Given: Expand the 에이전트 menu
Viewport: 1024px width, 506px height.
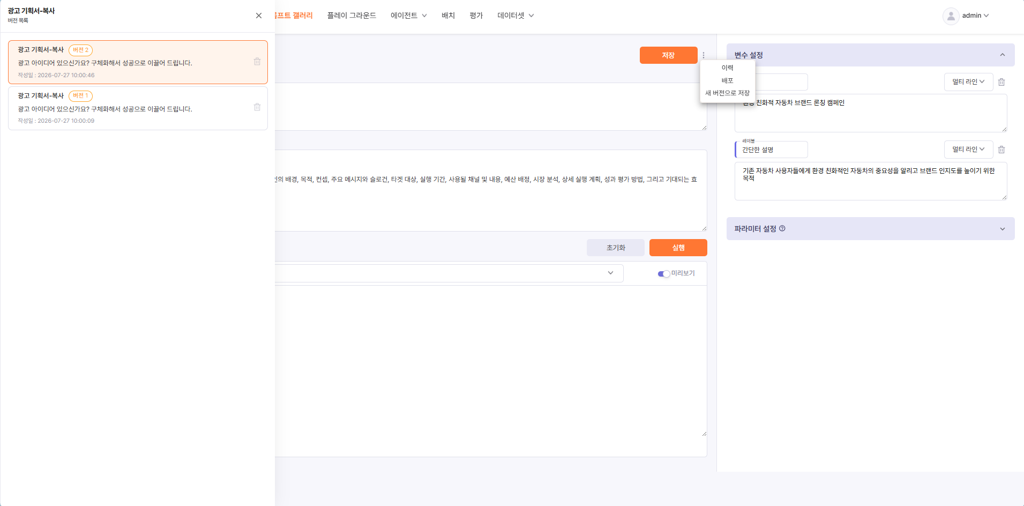Looking at the screenshot, I should [409, 15].
